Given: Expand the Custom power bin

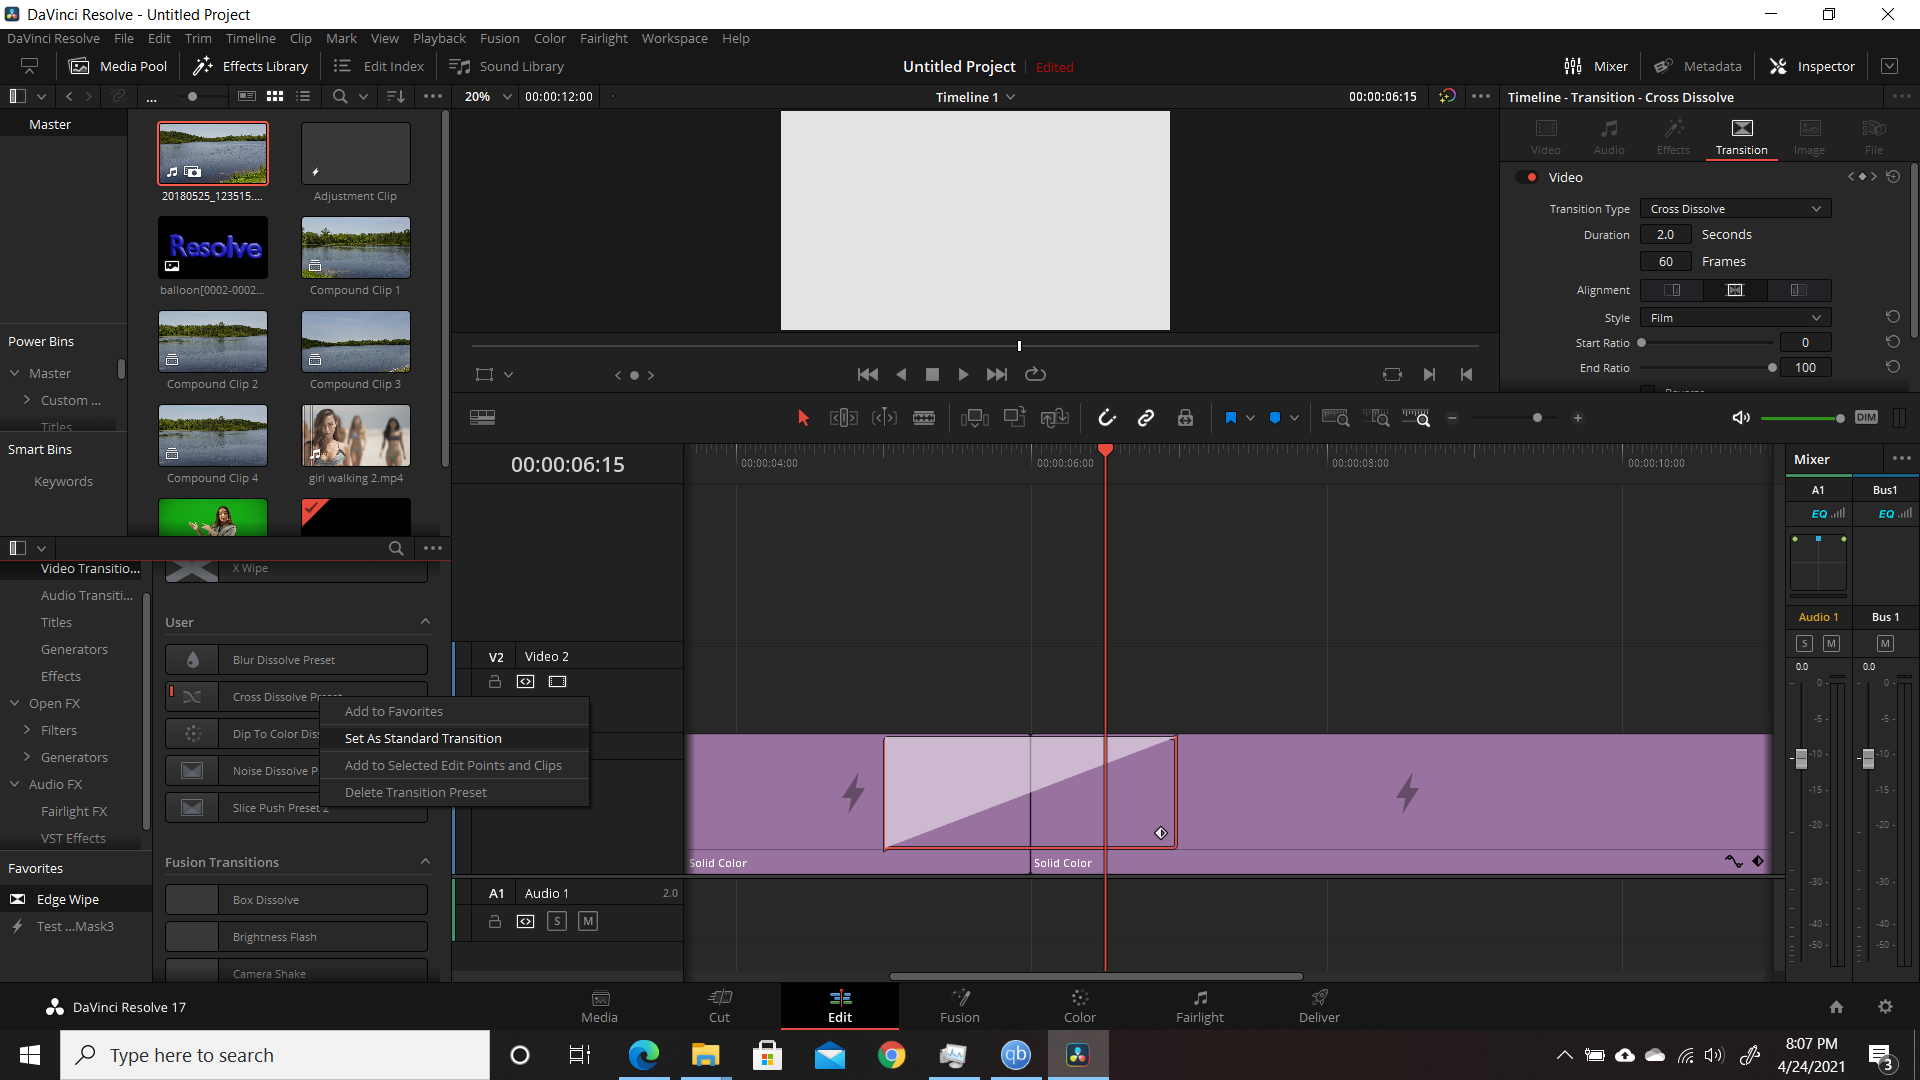Looking at the screenshot, I should pyautogui.click(x=27, y=400).
